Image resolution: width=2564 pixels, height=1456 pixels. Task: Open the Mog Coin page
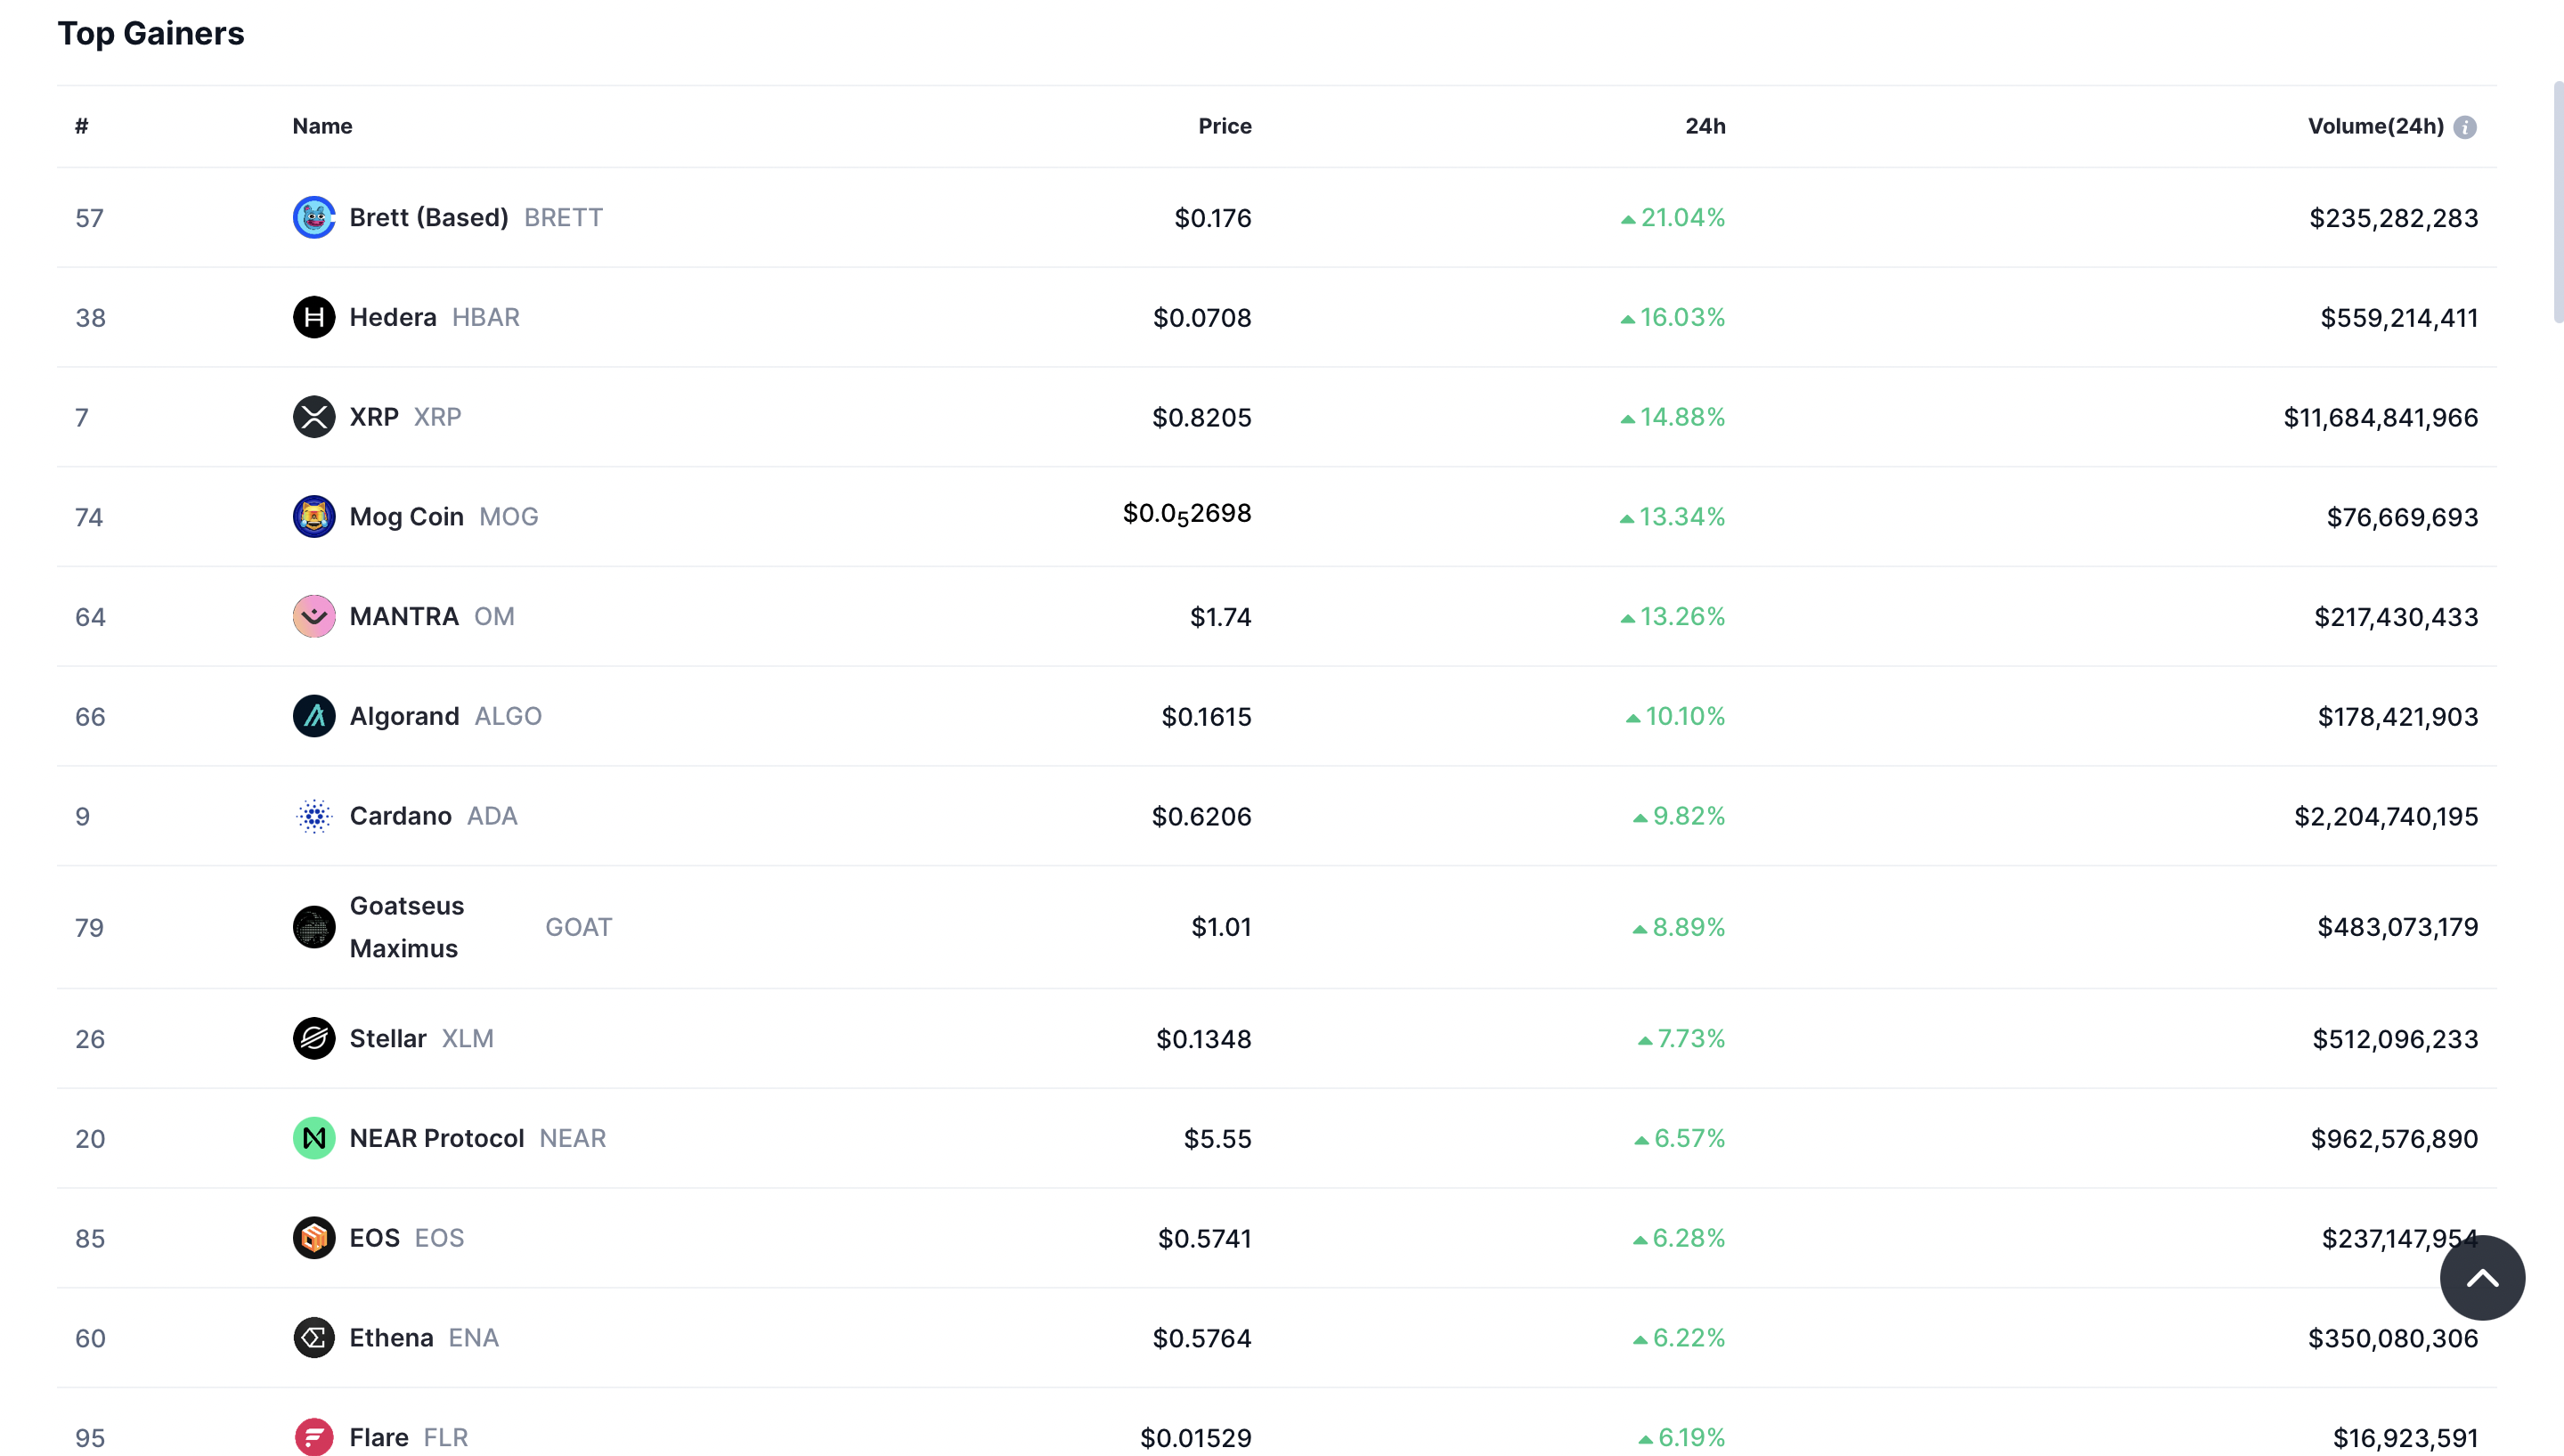tap(407, 517)
